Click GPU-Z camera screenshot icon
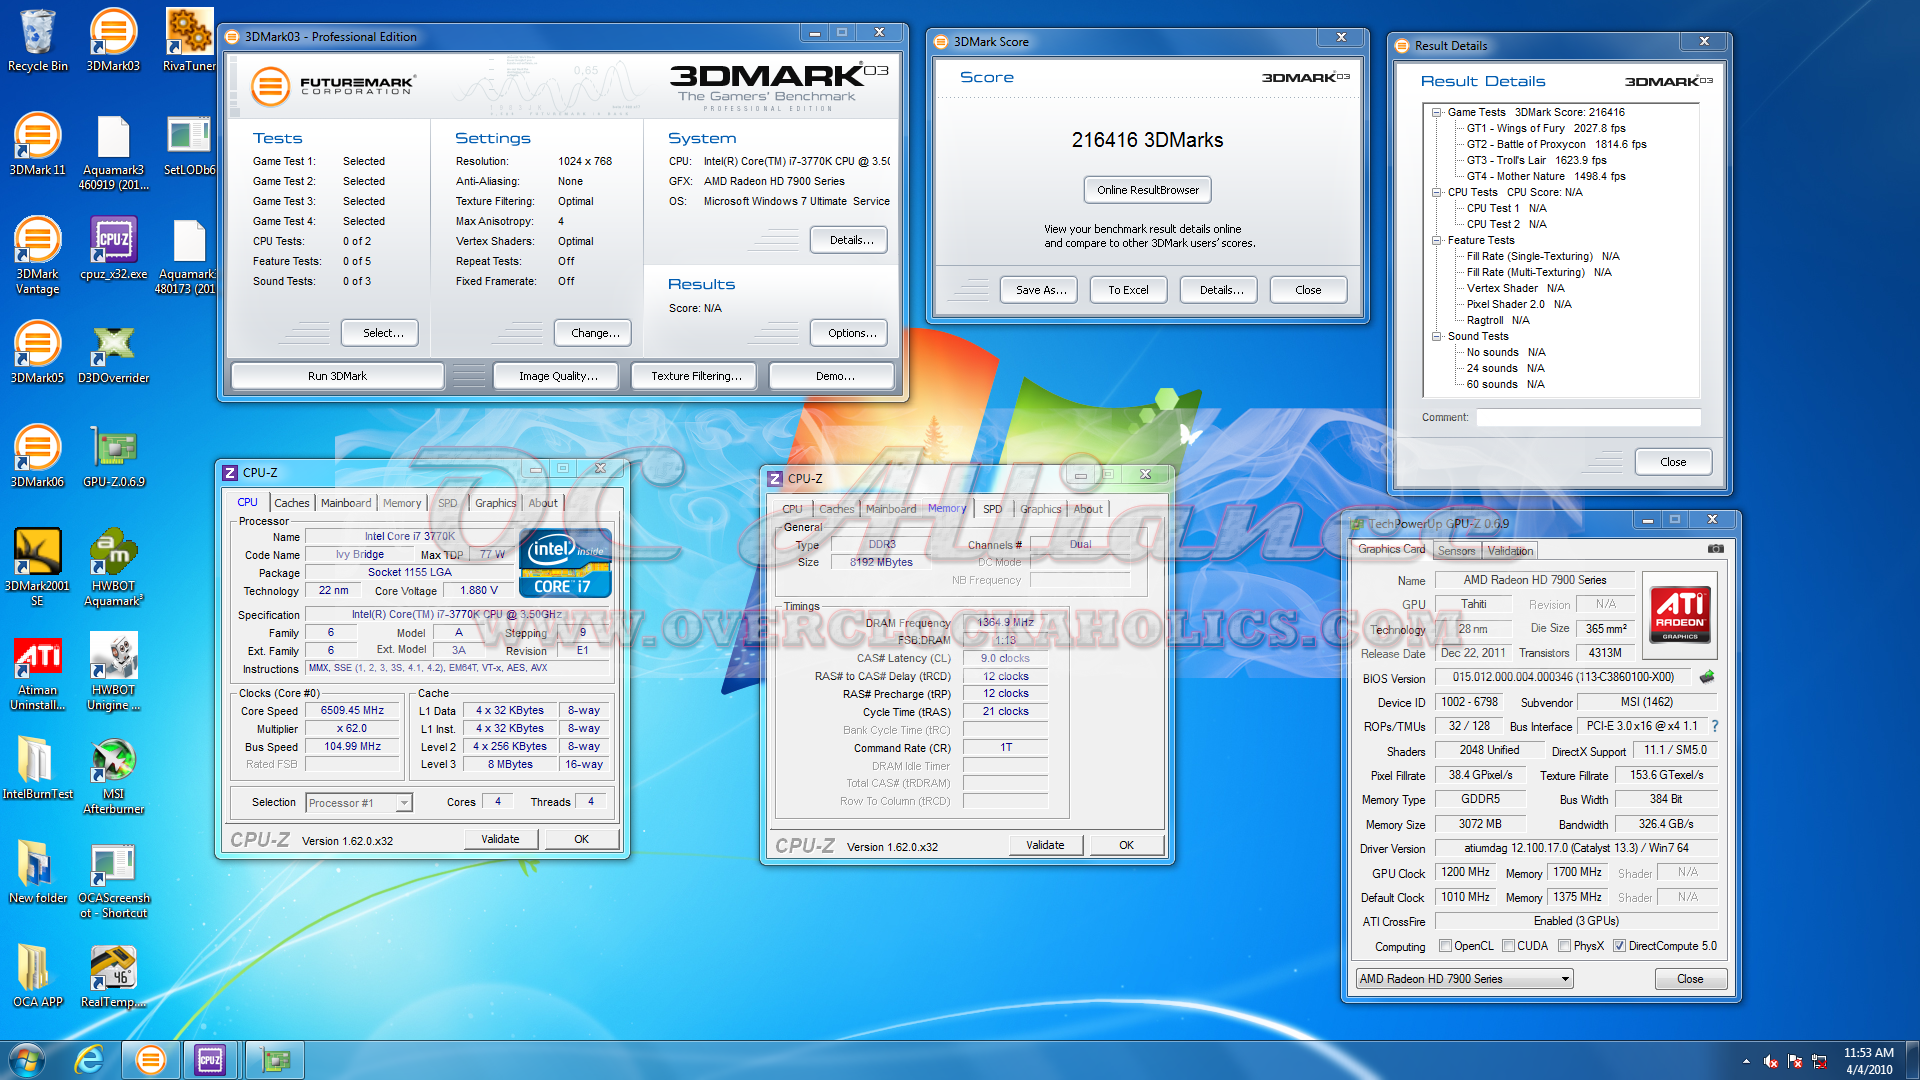 click(1715, 549)
